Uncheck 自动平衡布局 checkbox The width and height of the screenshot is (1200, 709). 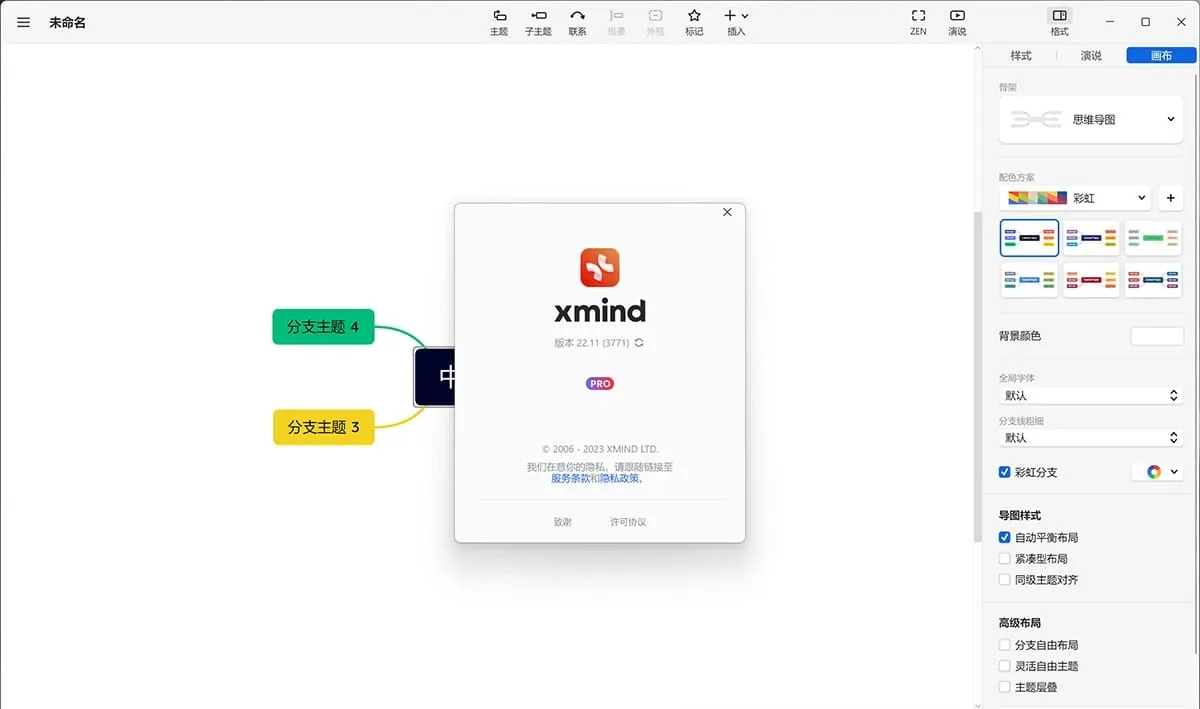(x=1005, y=538)
